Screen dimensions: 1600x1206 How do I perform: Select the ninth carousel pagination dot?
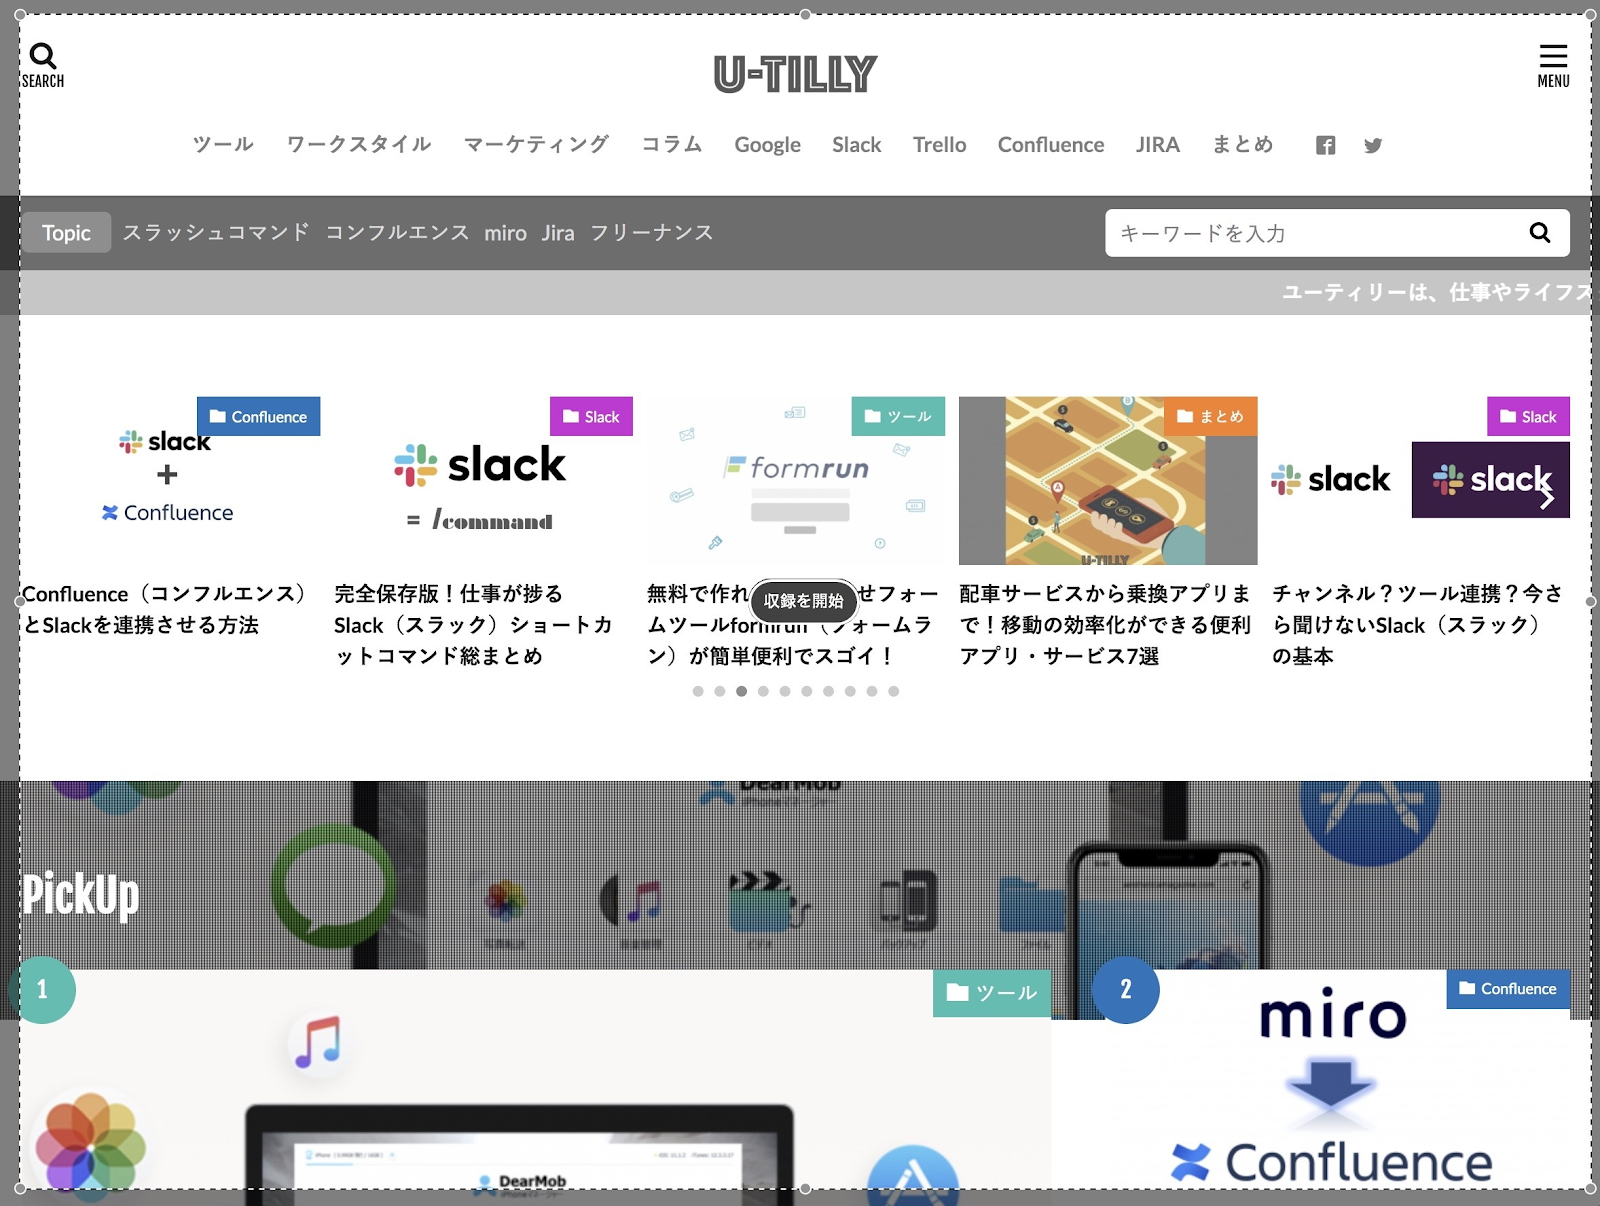872,691
